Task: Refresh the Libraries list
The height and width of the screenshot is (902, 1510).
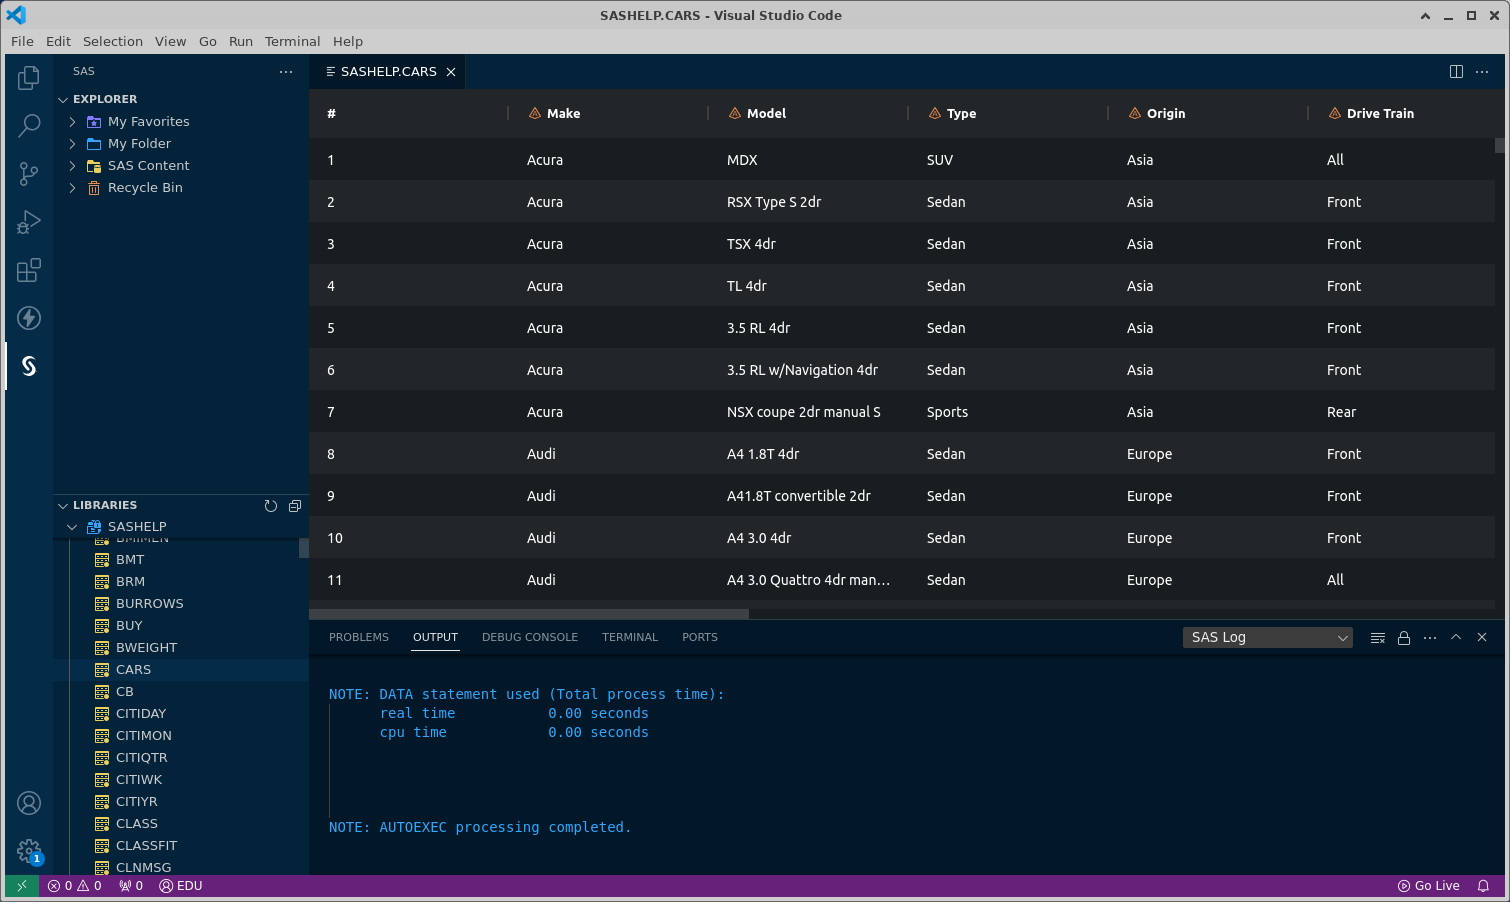Action: [x=270, y=506]
